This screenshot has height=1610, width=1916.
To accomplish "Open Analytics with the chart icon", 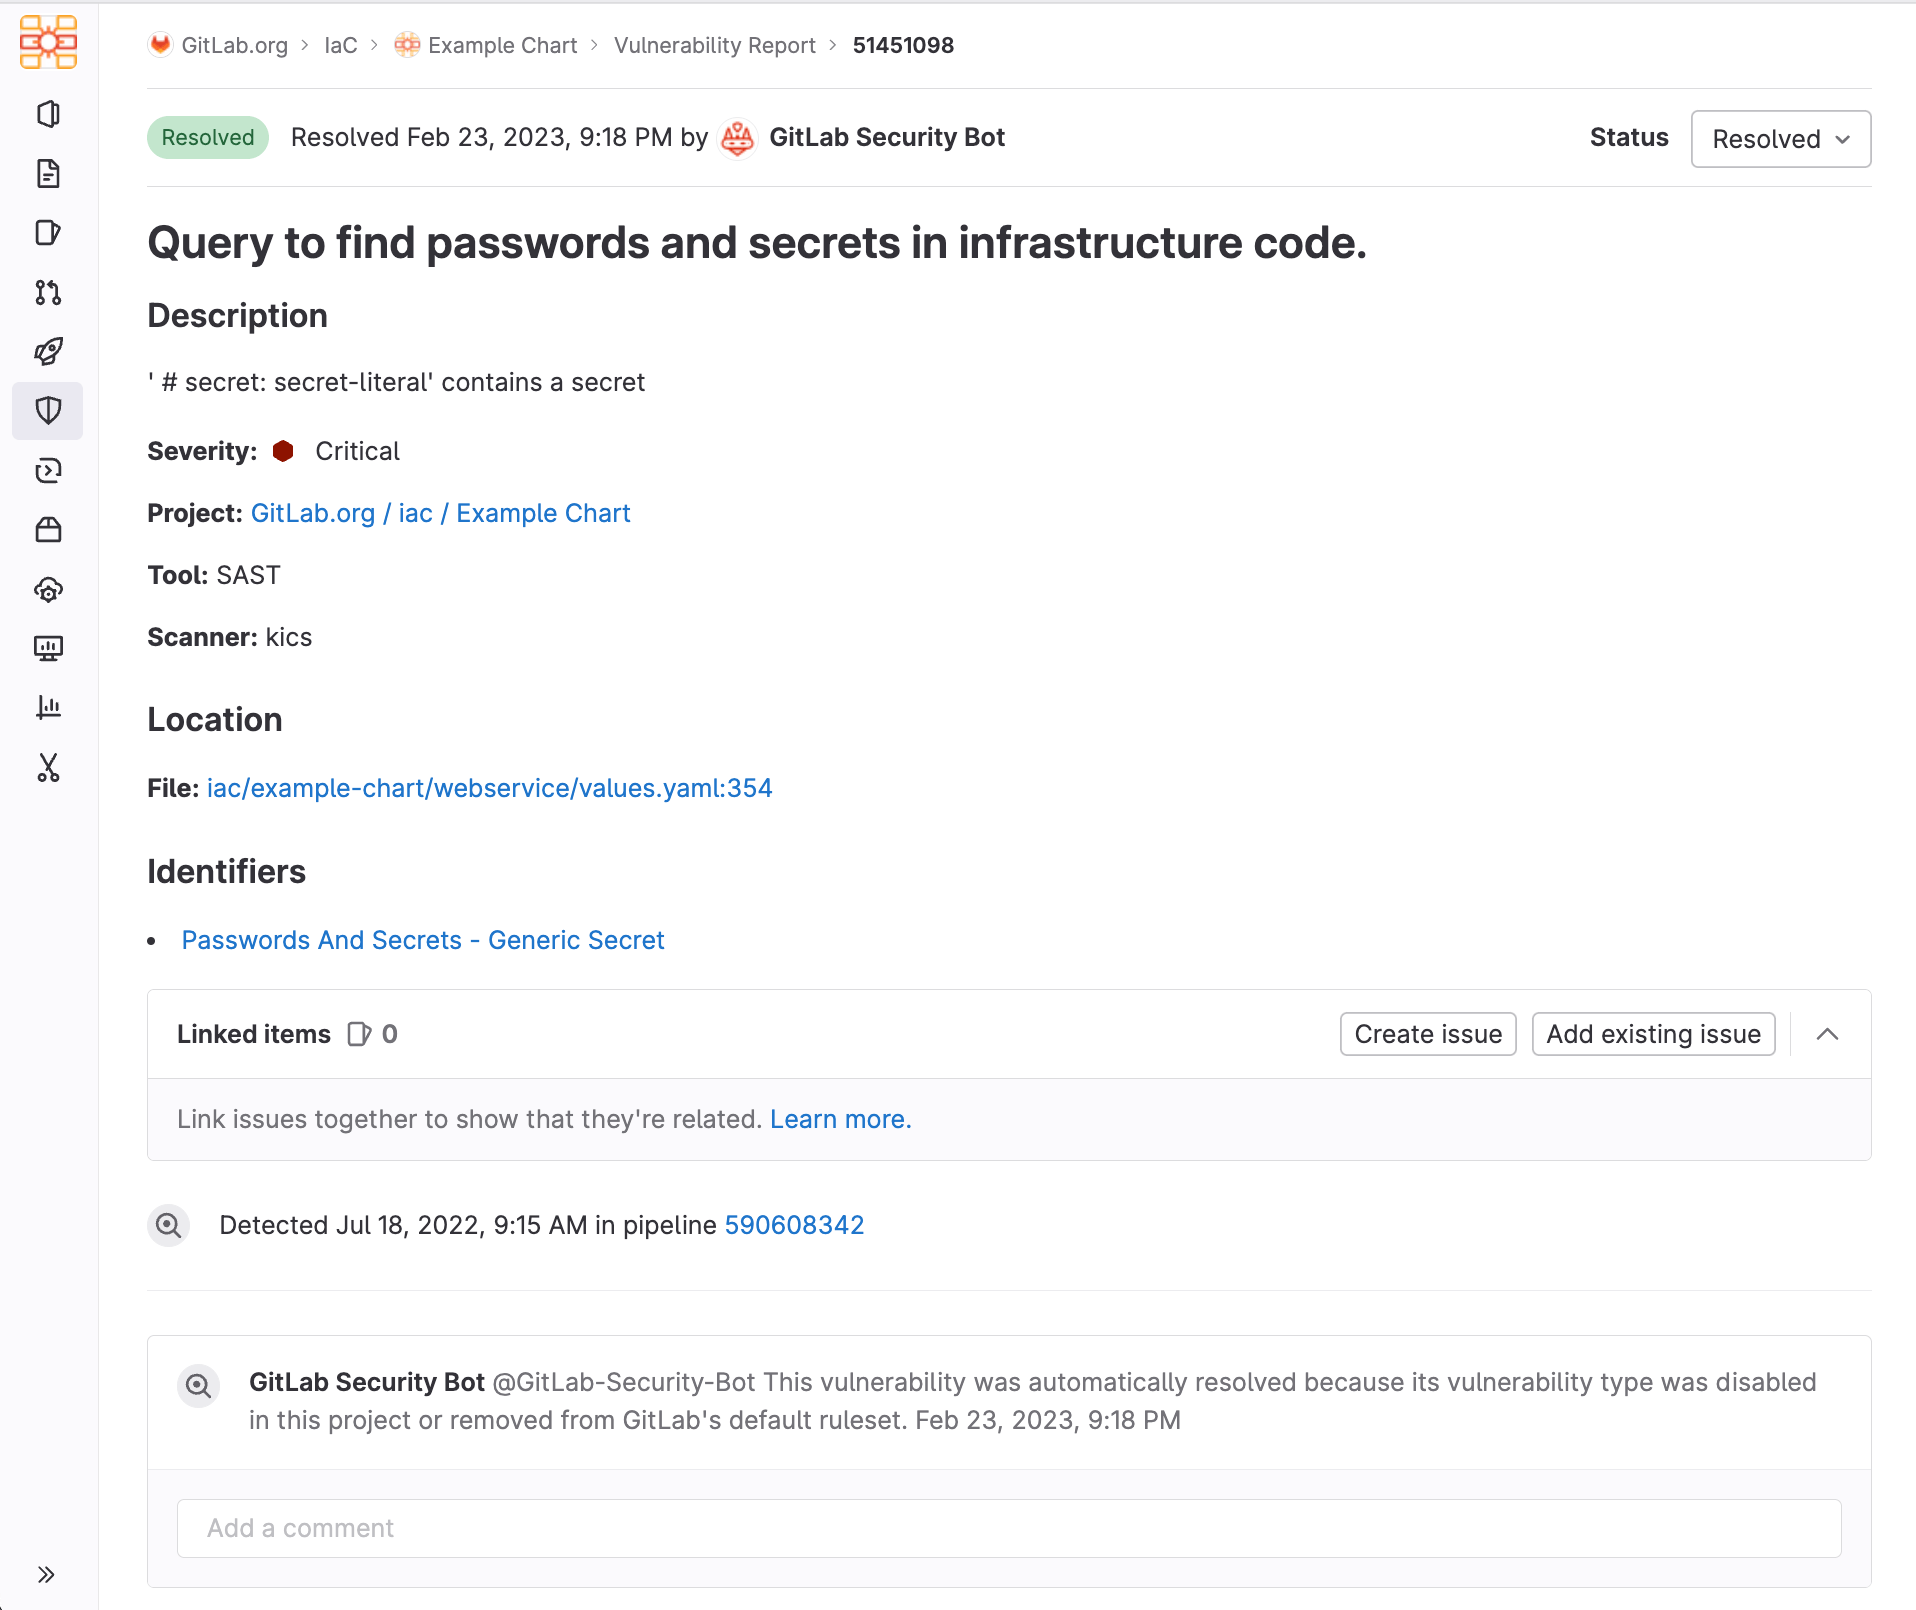I will click(47, 708).
